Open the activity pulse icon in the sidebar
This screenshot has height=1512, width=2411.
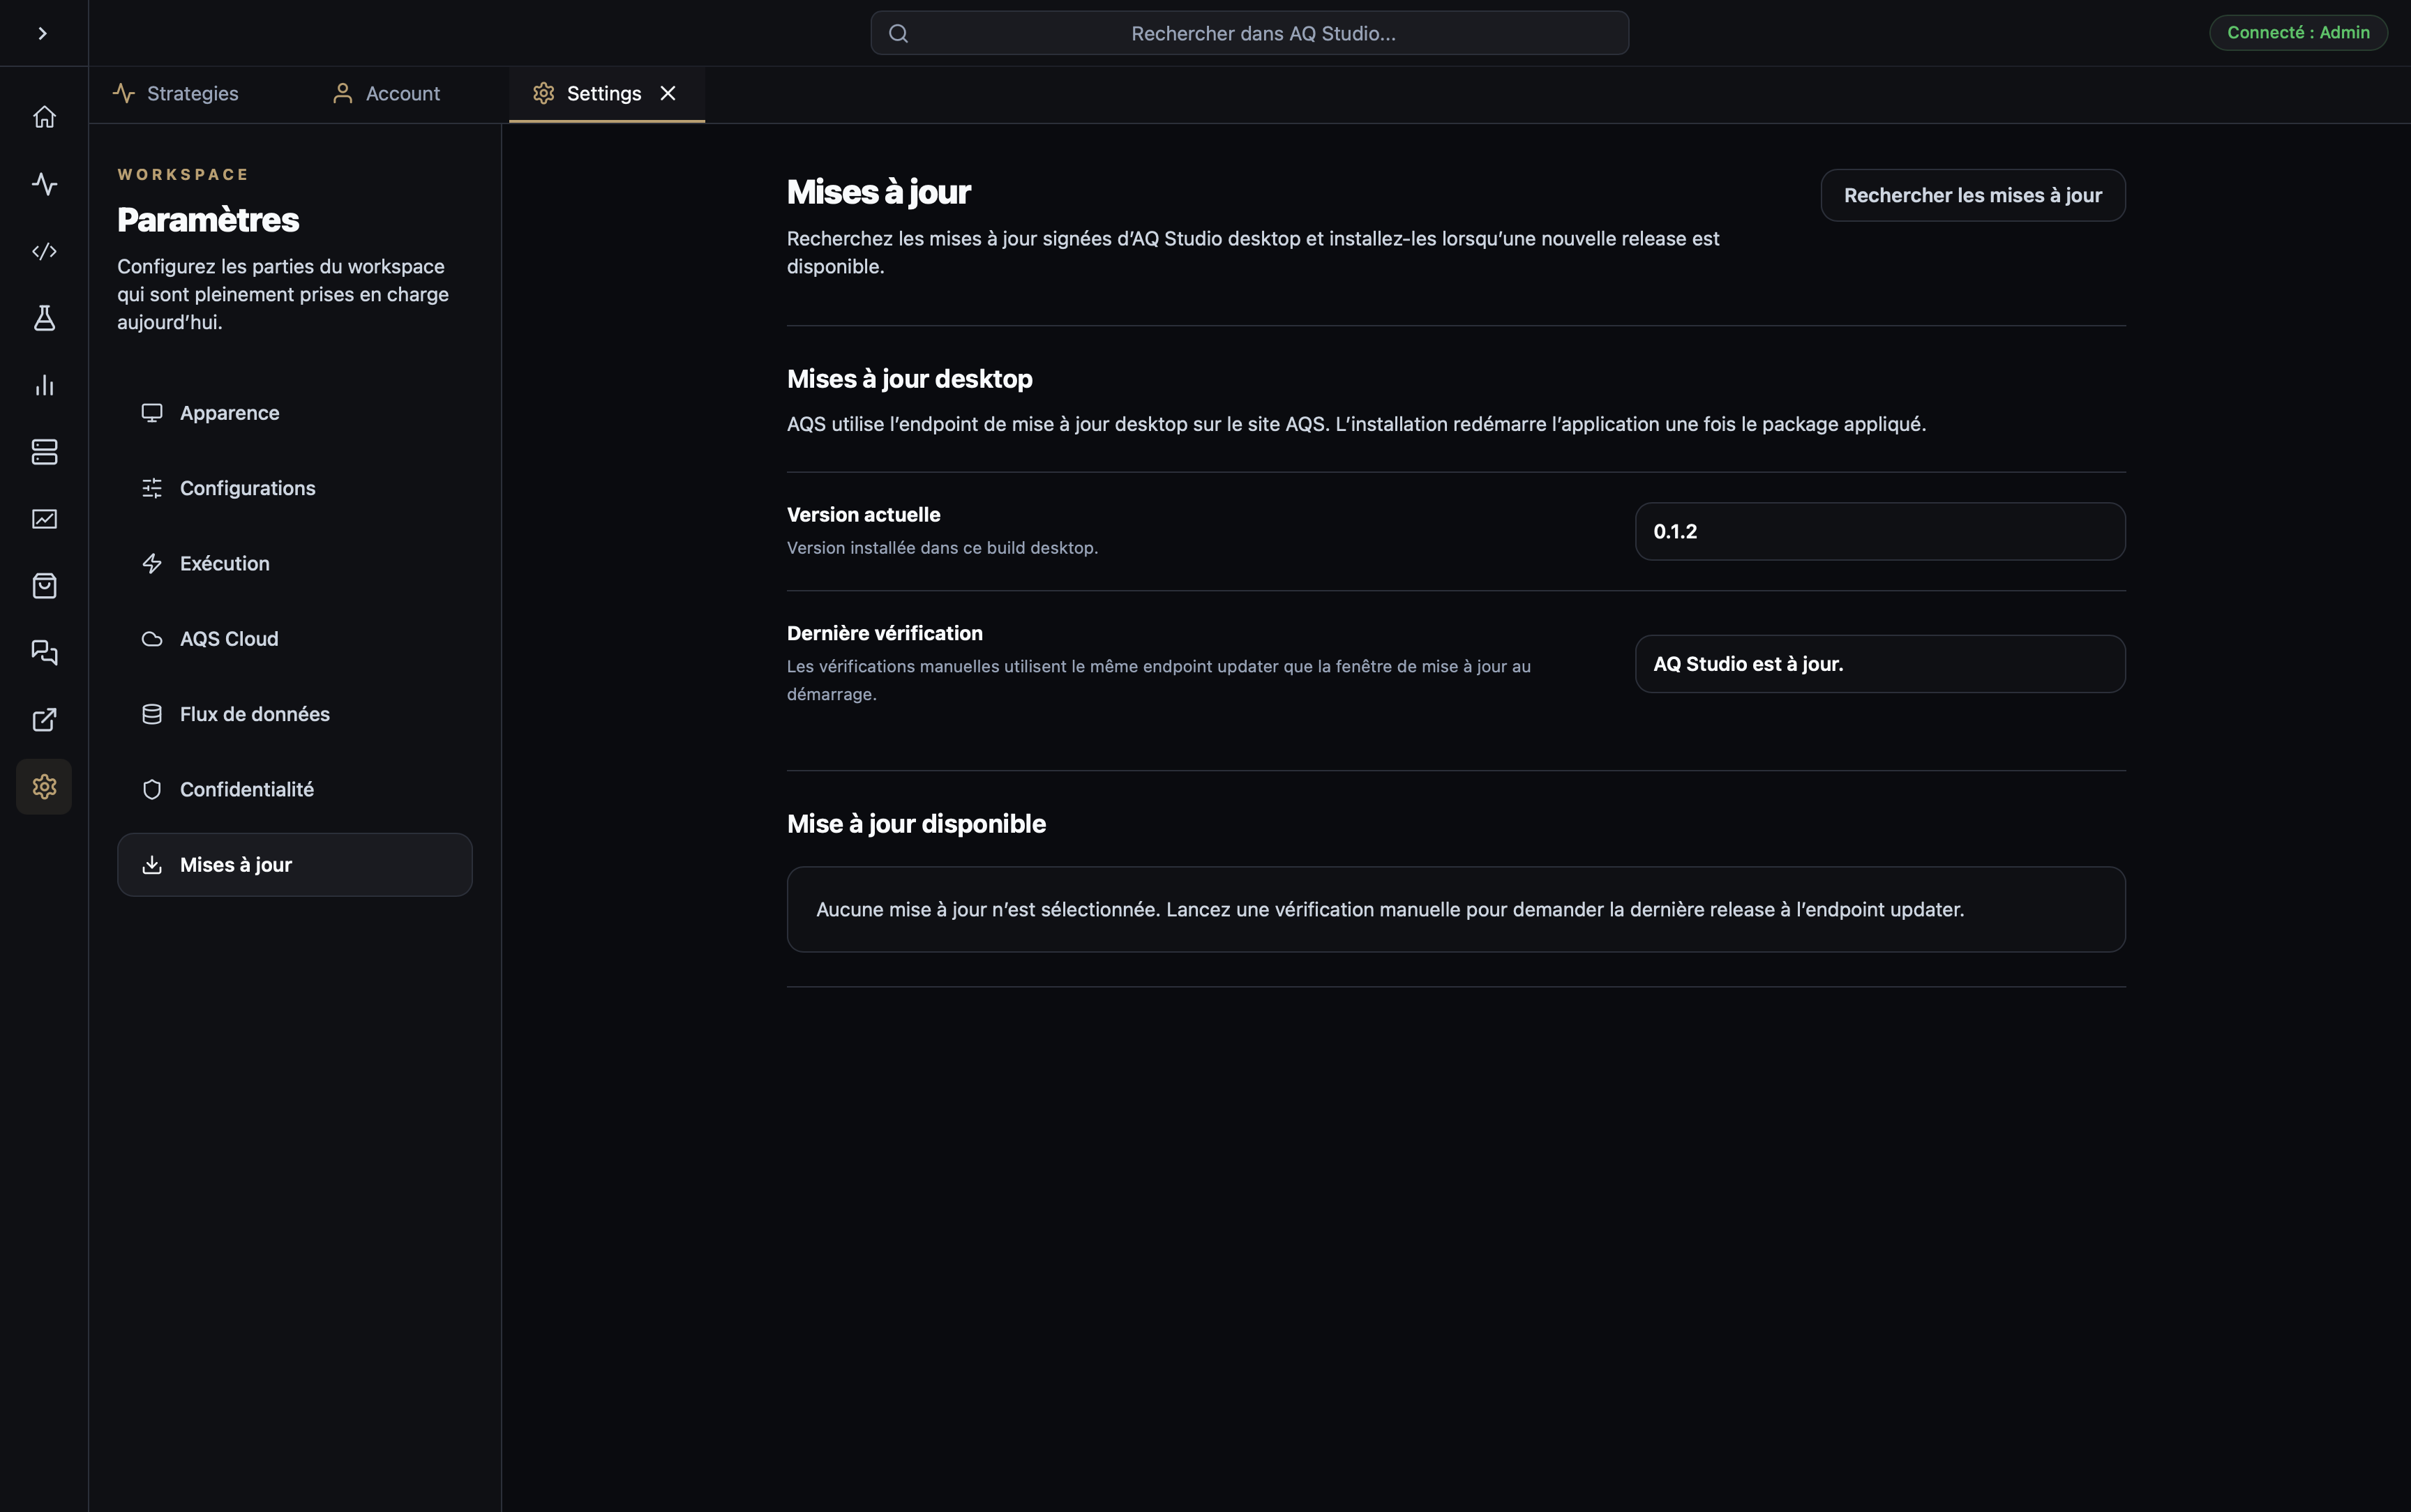[x=44, y=184]
